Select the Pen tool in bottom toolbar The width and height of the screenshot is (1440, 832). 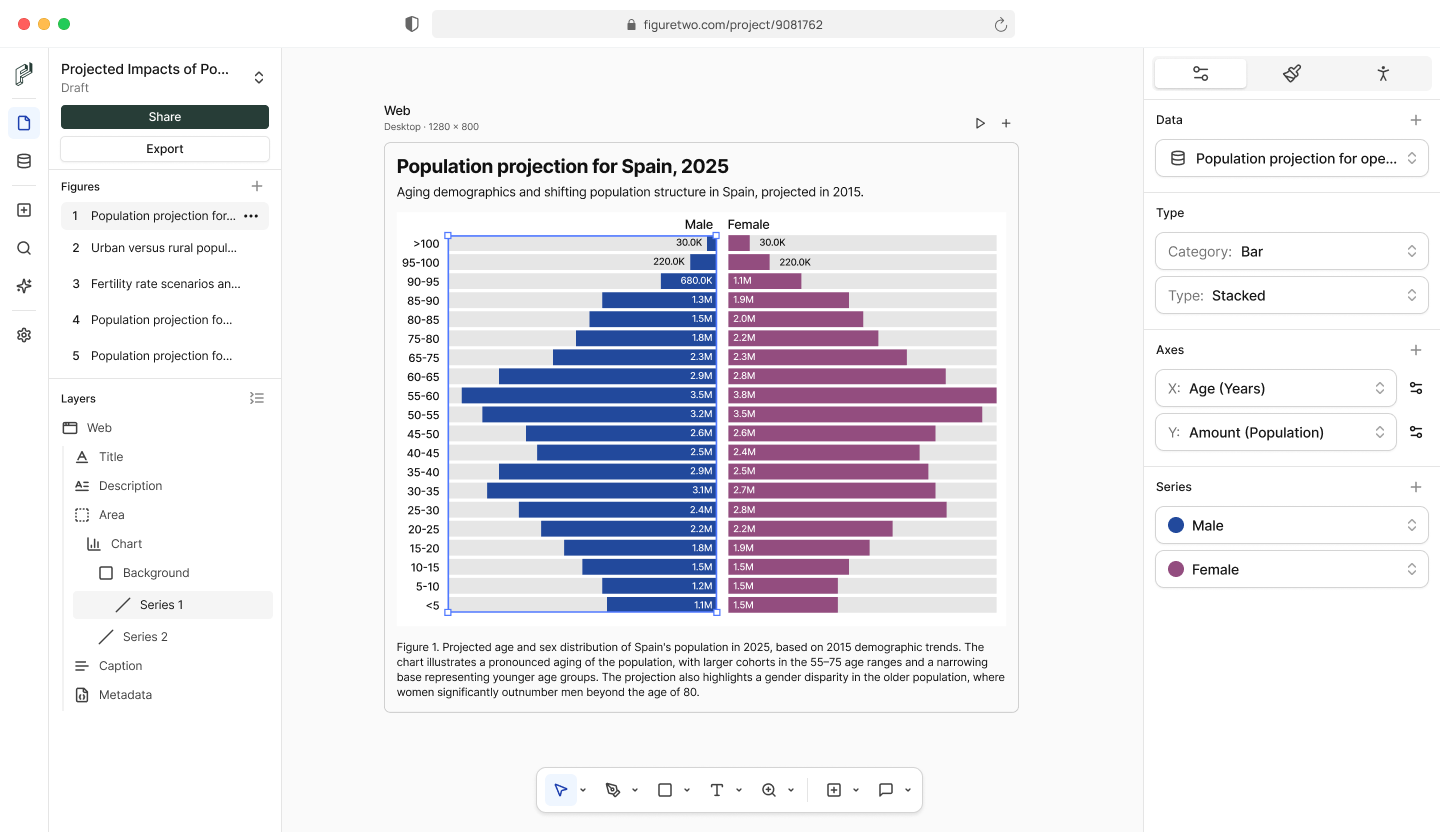(613, 790)
